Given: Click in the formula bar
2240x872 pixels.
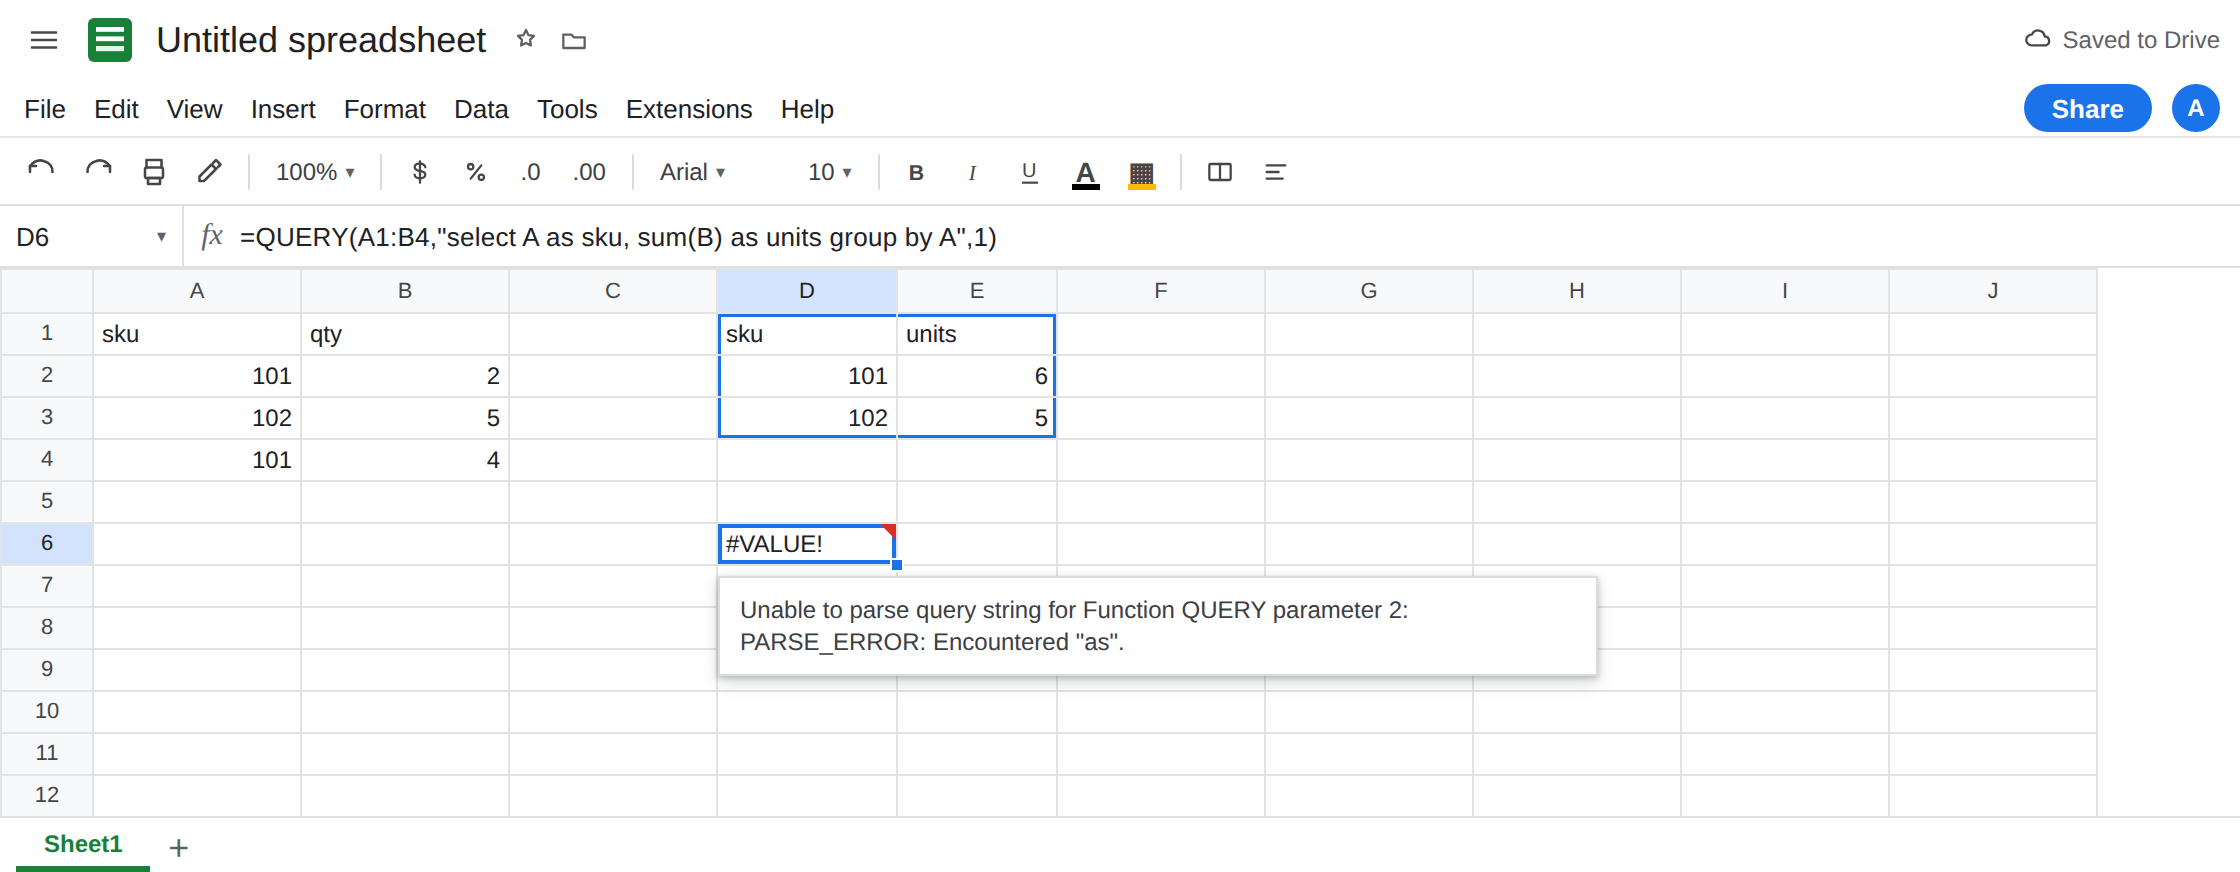Looking at the screenshot, I should click(x=1230, y=237).
